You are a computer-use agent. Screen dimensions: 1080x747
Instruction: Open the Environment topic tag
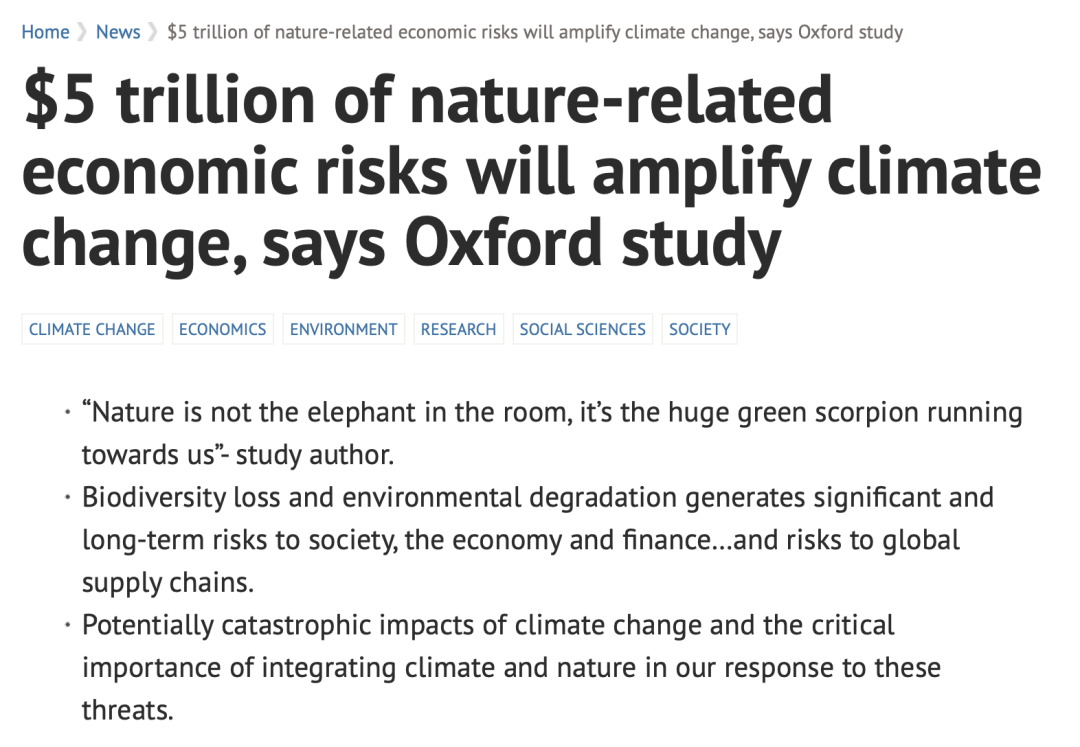[344, 329]
